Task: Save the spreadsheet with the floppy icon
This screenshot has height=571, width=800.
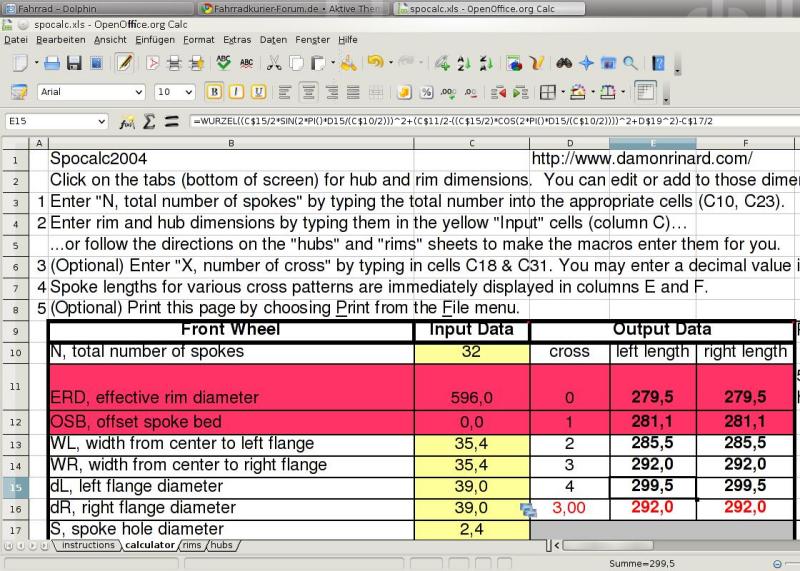Action: coord(74,63)
